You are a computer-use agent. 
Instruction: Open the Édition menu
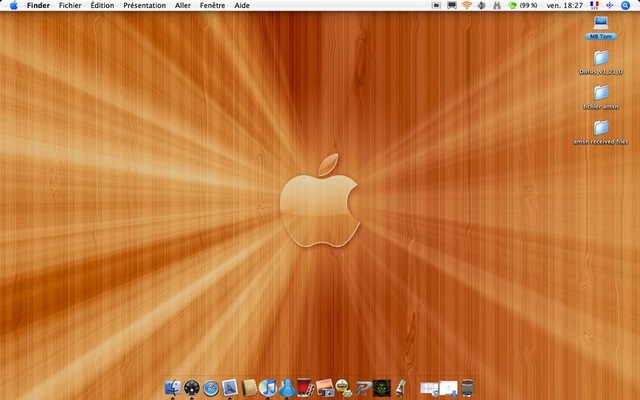102,5
